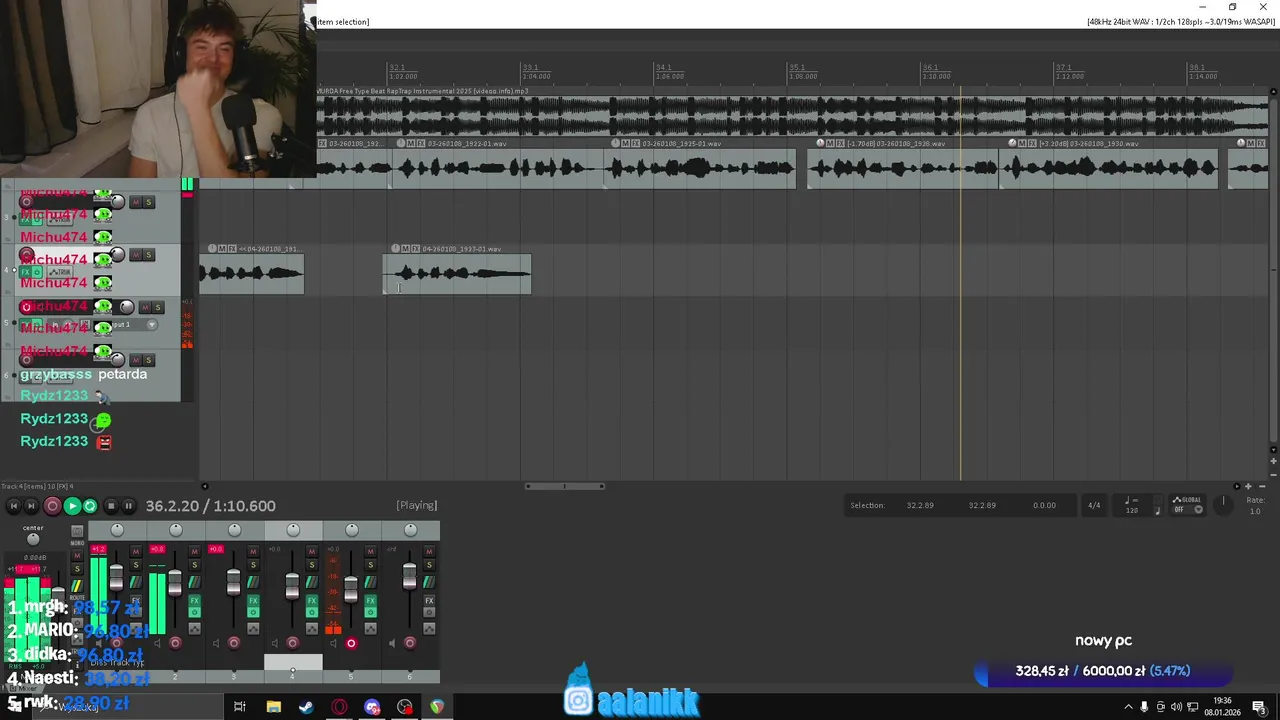Arm recording on mixer channel 2
The image size is (1280, 720).
click(175, 643)
